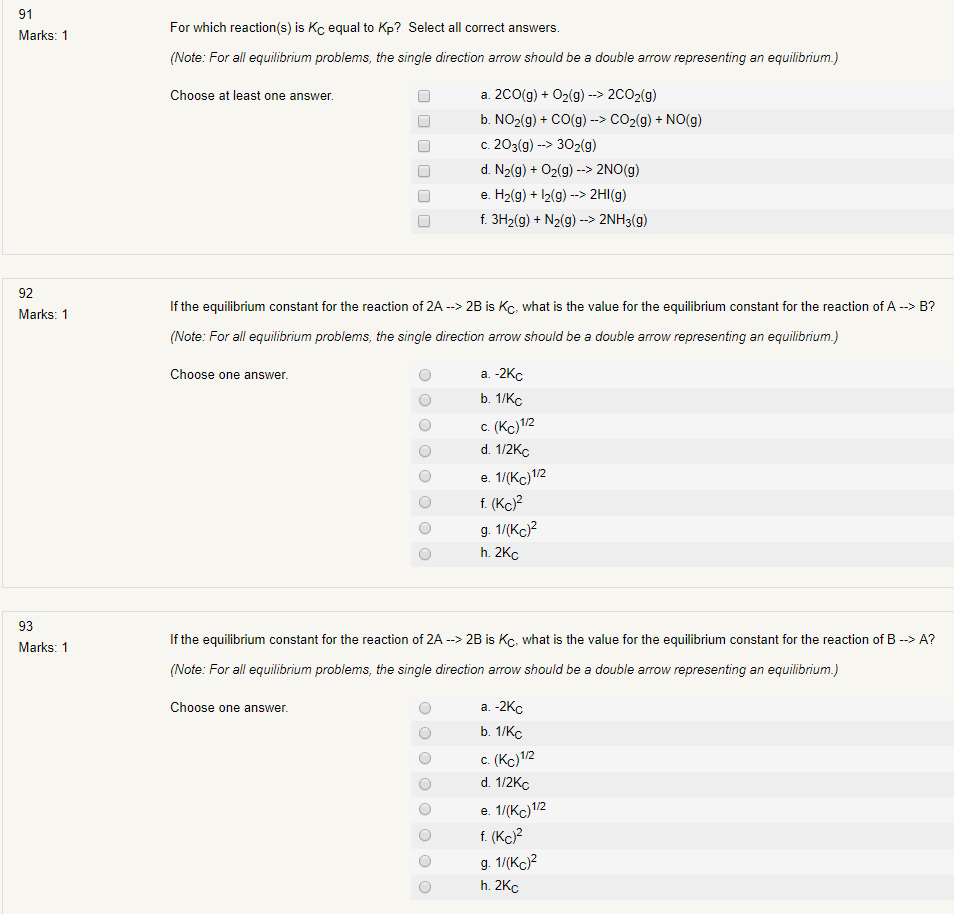This screenshot has height=914, width=954.
Task: Select (Kc)^1/2 in question 92
Action: [424, 424]
